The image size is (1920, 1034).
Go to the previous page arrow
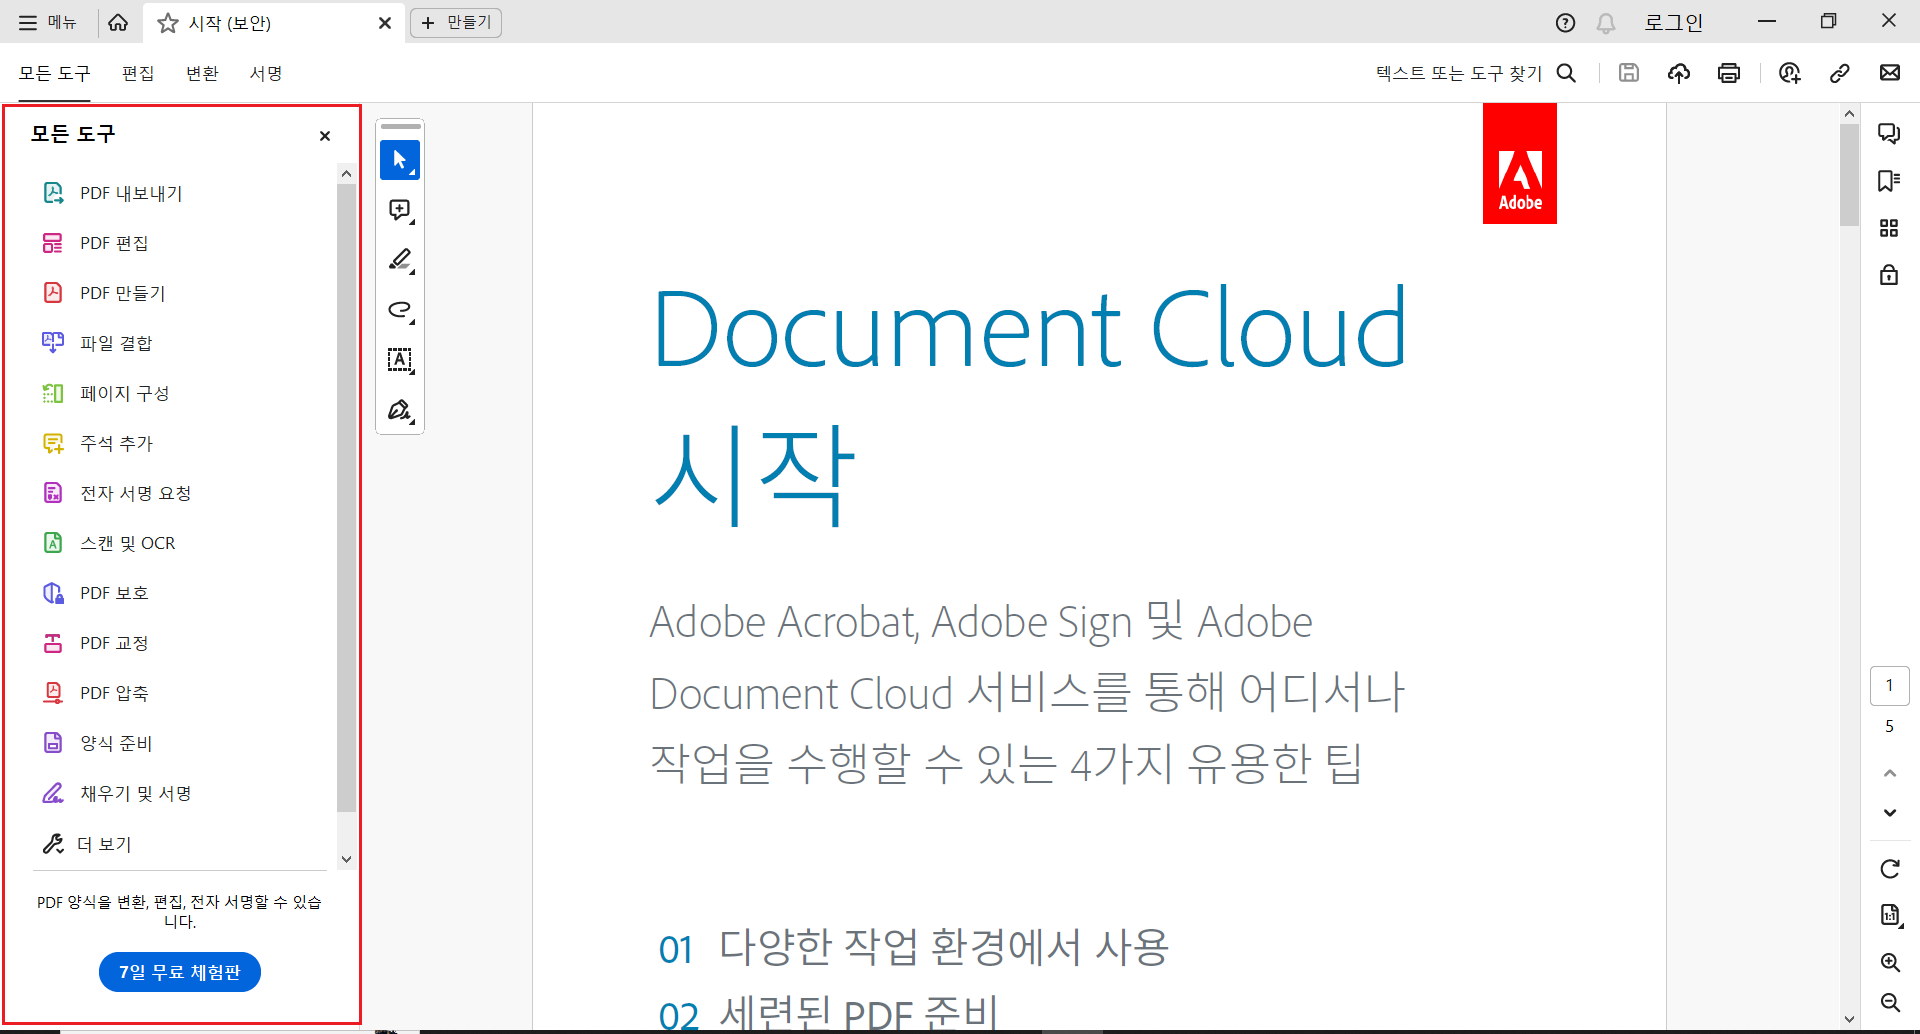coord(1890,773)
